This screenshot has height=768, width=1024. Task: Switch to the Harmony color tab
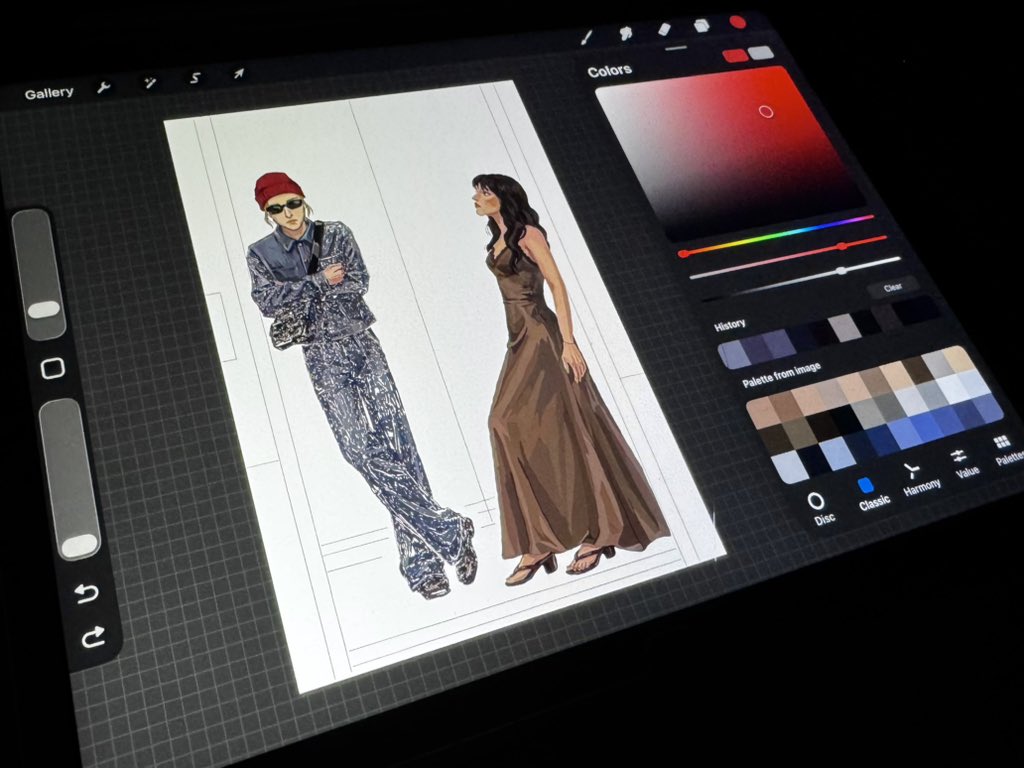pyautogui.click(x=919, y=479)
